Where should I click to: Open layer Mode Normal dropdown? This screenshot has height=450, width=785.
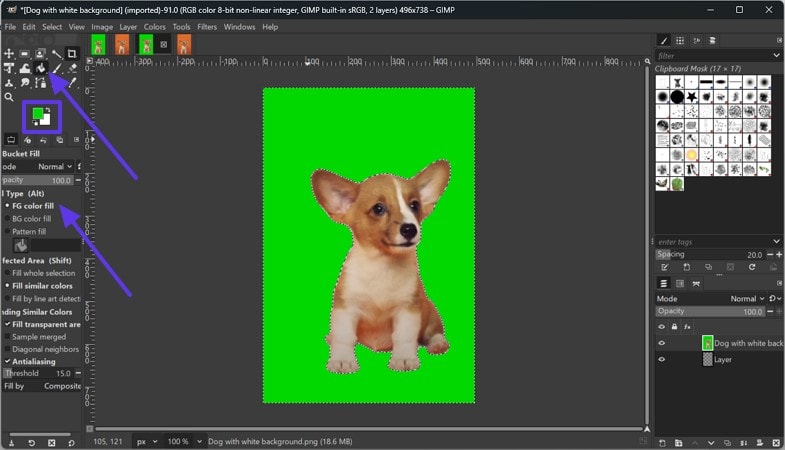tap(747, 299)
